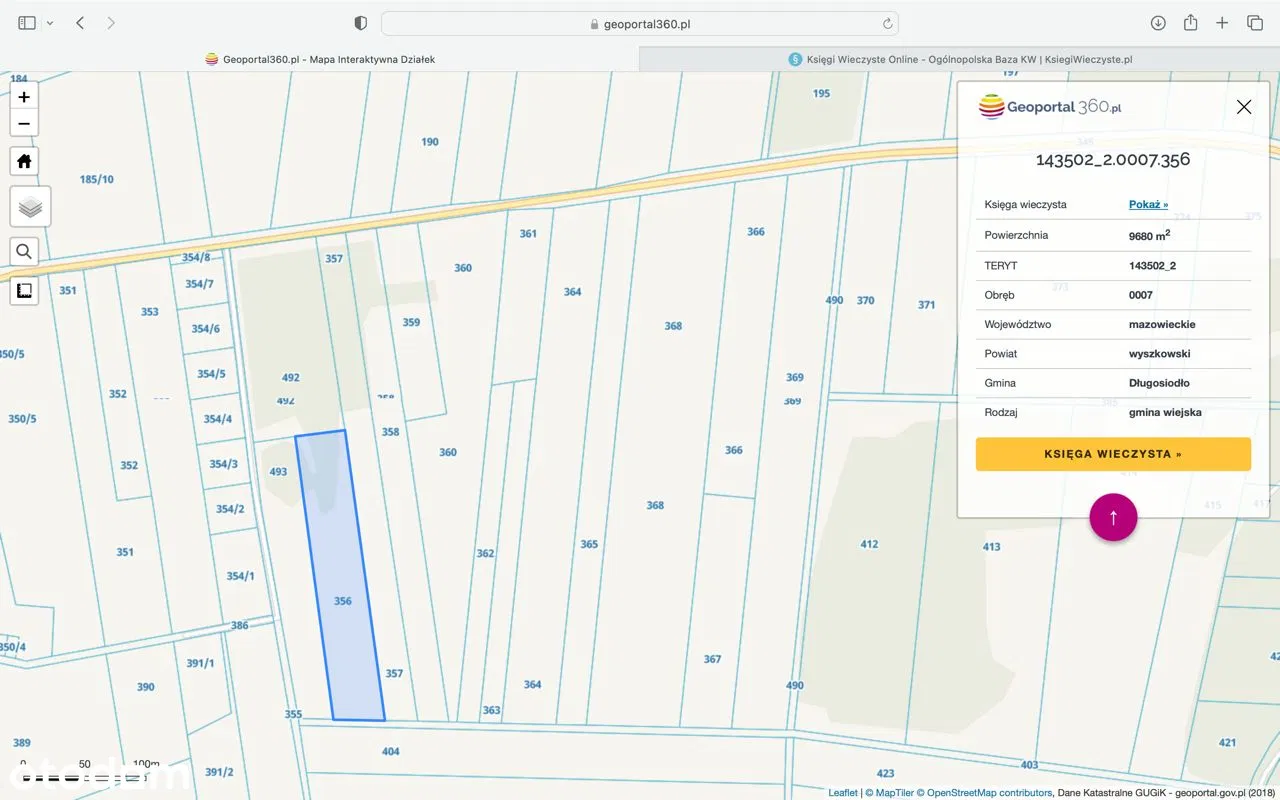Image resolution: width=1280 pixels, height=800 pixels.
Task: Select highlighted parcel 356 on map
Action: pyautogui.click(x=343, y=601)
